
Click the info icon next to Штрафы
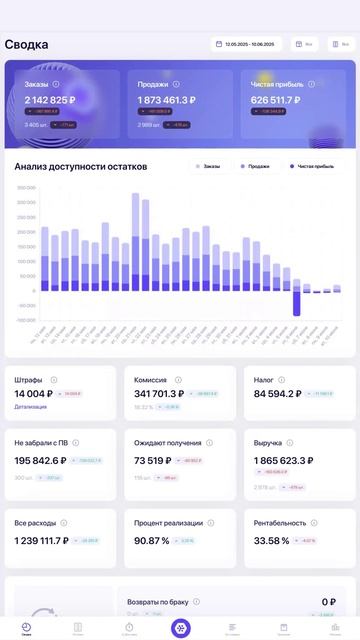point(53,380)
